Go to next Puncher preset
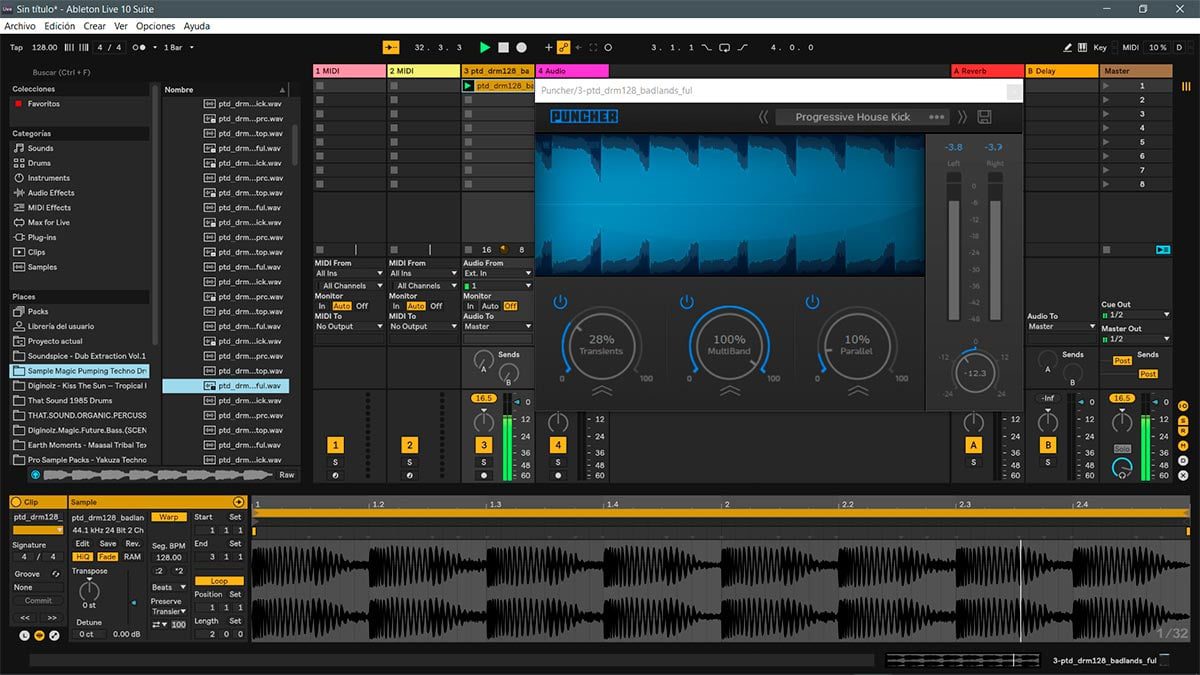The image size is (1200, 675). 962,117
